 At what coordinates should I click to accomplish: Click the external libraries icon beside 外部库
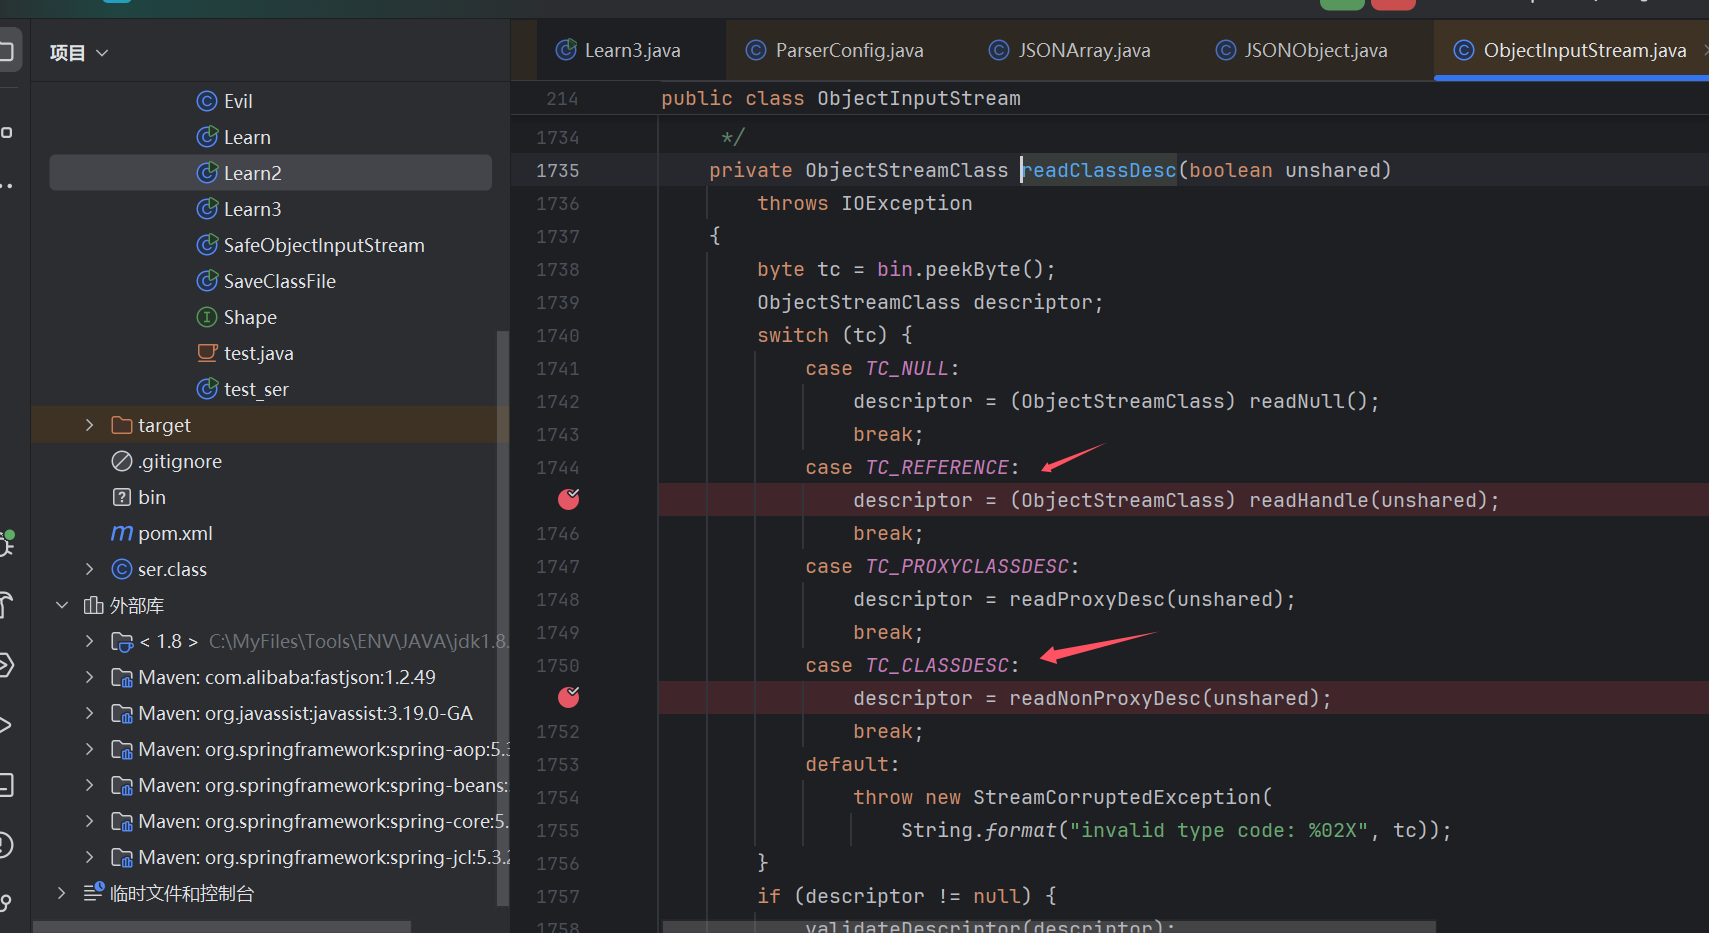(x=94, y=605)
